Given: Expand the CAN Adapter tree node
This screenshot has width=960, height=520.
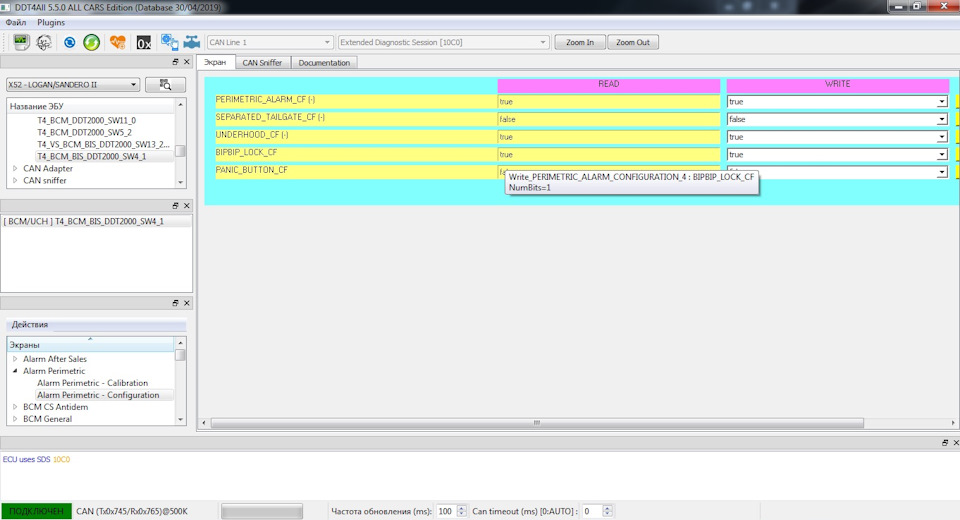Looking at the screenshot, I should coord(15,168).
